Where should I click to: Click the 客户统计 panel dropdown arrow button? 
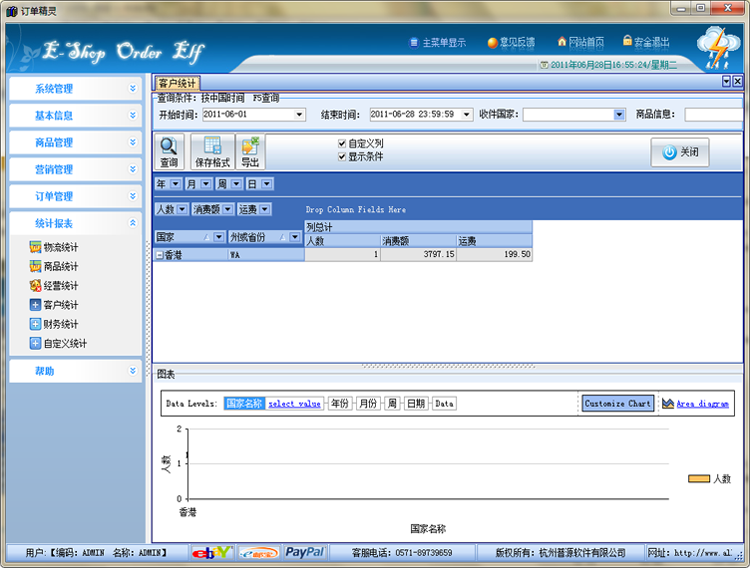726,81
